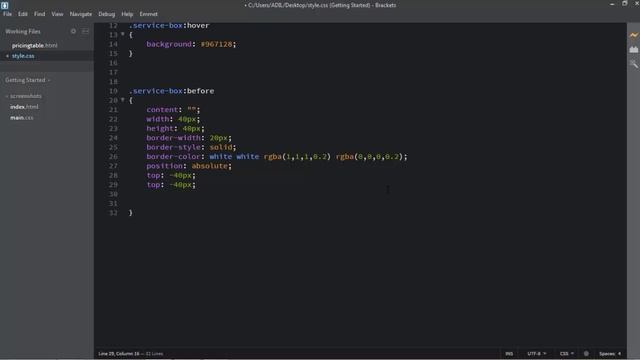Open the Find menu
The image size is (640, 360).
pyautogui.click(x=40, y=14)
